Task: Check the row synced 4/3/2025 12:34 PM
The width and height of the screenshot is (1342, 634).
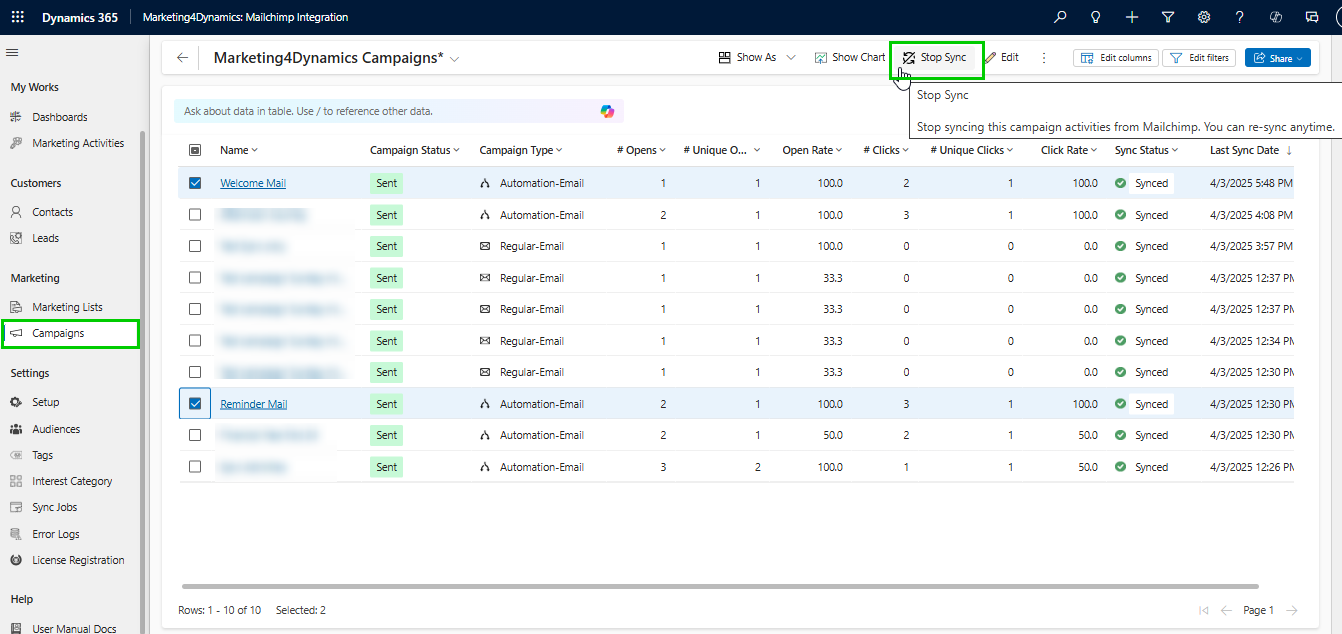Action: pyautogui.click(x=195, y=341)
